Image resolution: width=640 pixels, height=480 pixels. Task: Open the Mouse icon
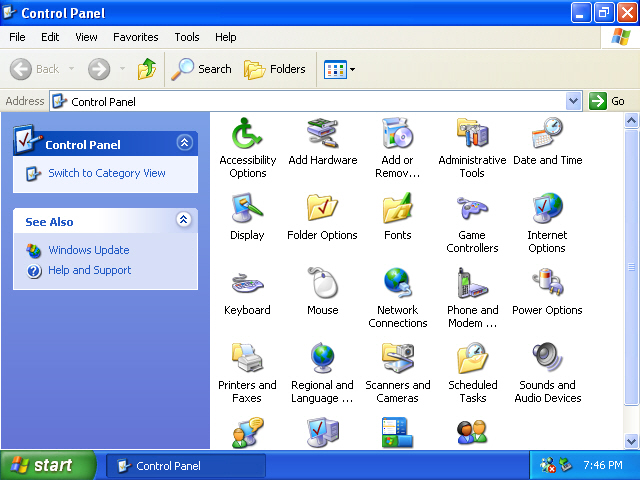click(x=322, y=282)
